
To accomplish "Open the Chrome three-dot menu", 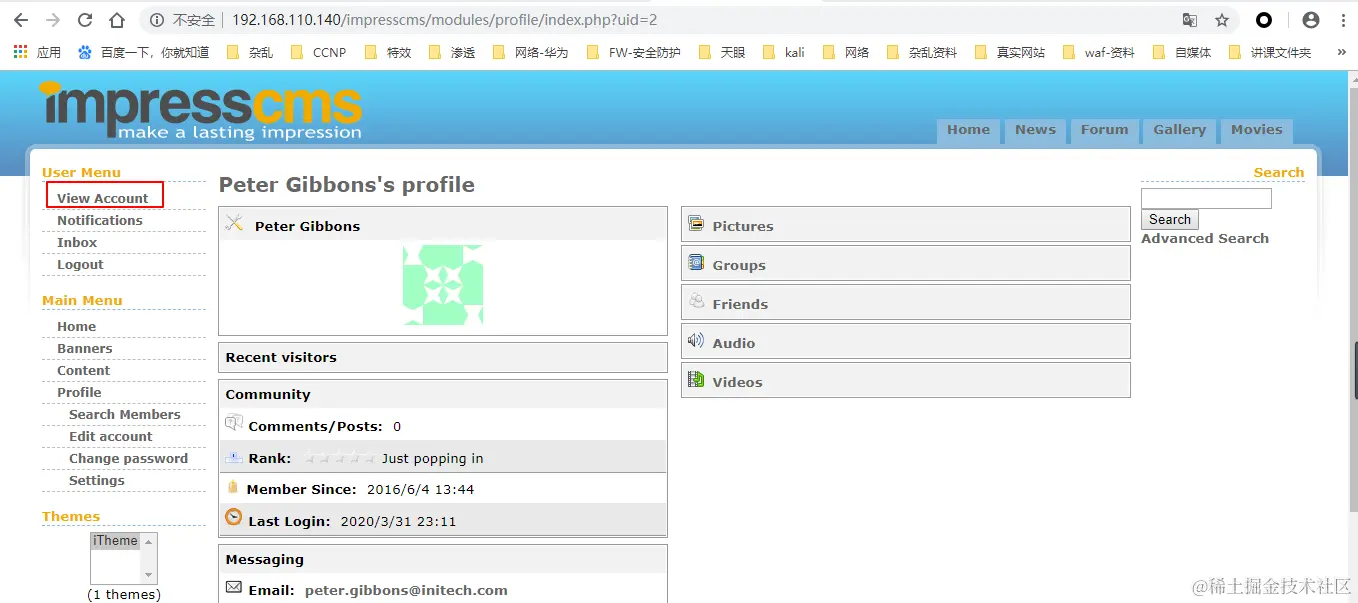I will (1341, 20).
